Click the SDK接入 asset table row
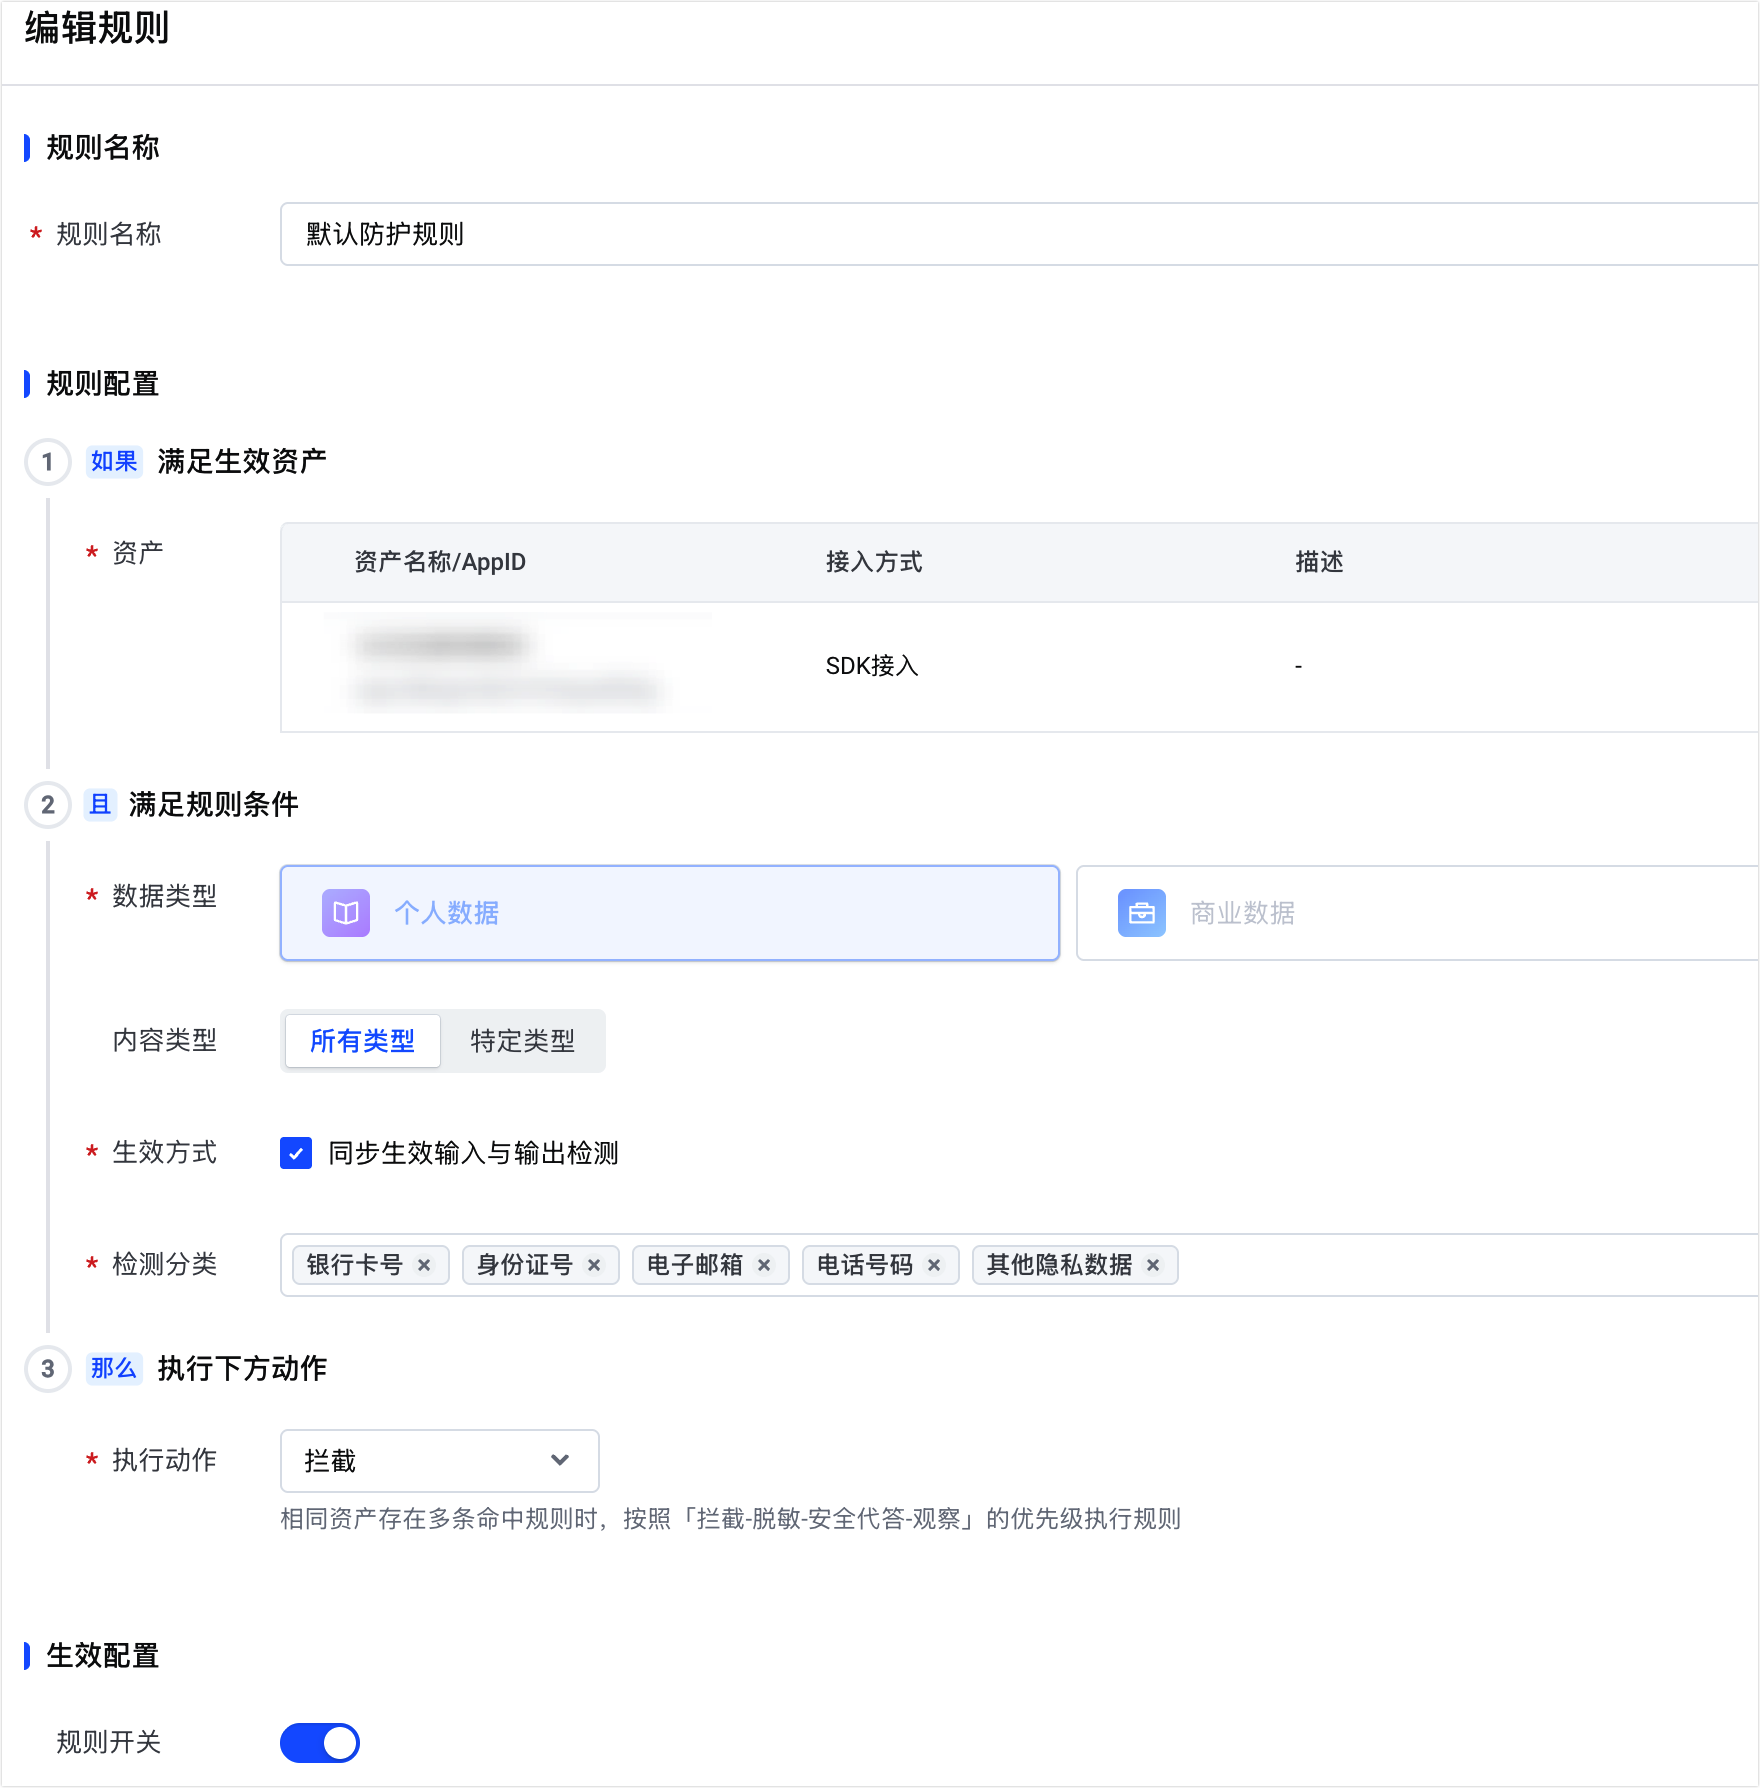Image resolution: width=1760 pixels, height=1788 pixels. (x=1019, y=667)
